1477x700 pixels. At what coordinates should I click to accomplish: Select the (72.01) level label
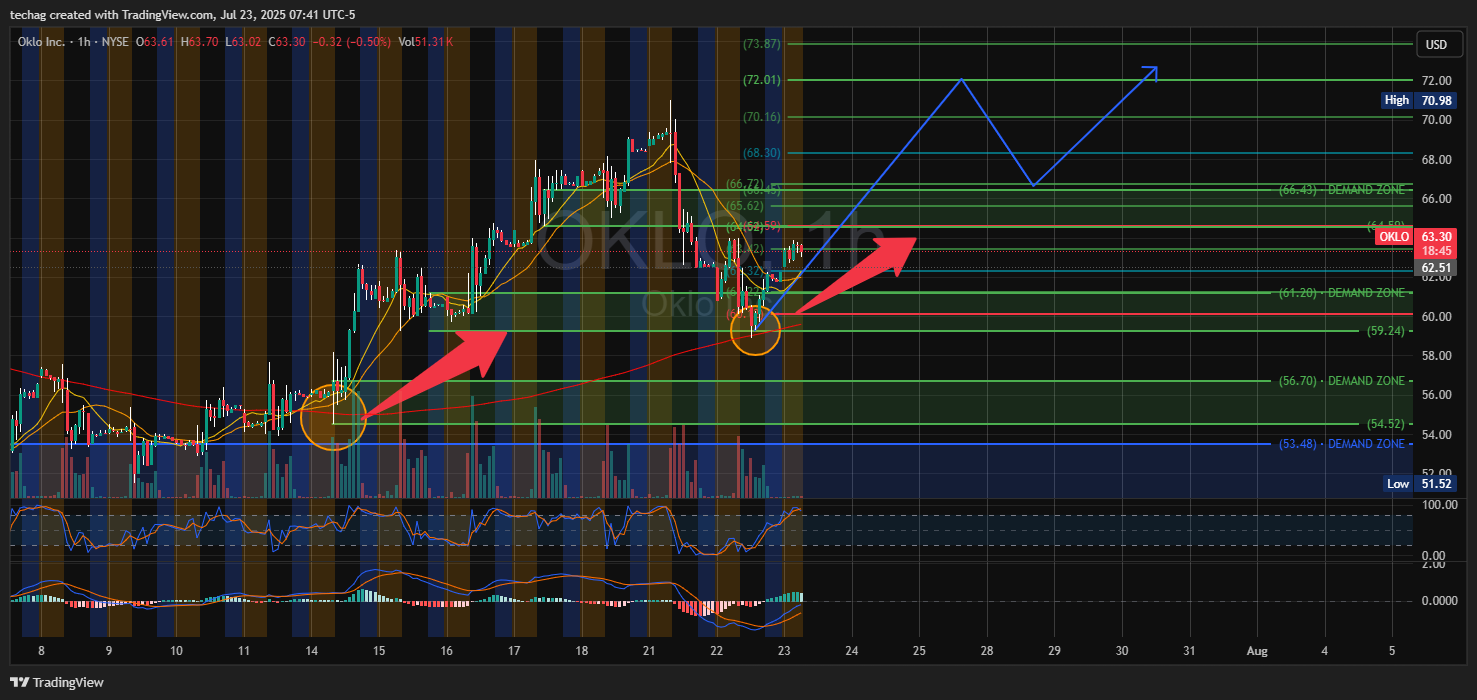point(761,79)
